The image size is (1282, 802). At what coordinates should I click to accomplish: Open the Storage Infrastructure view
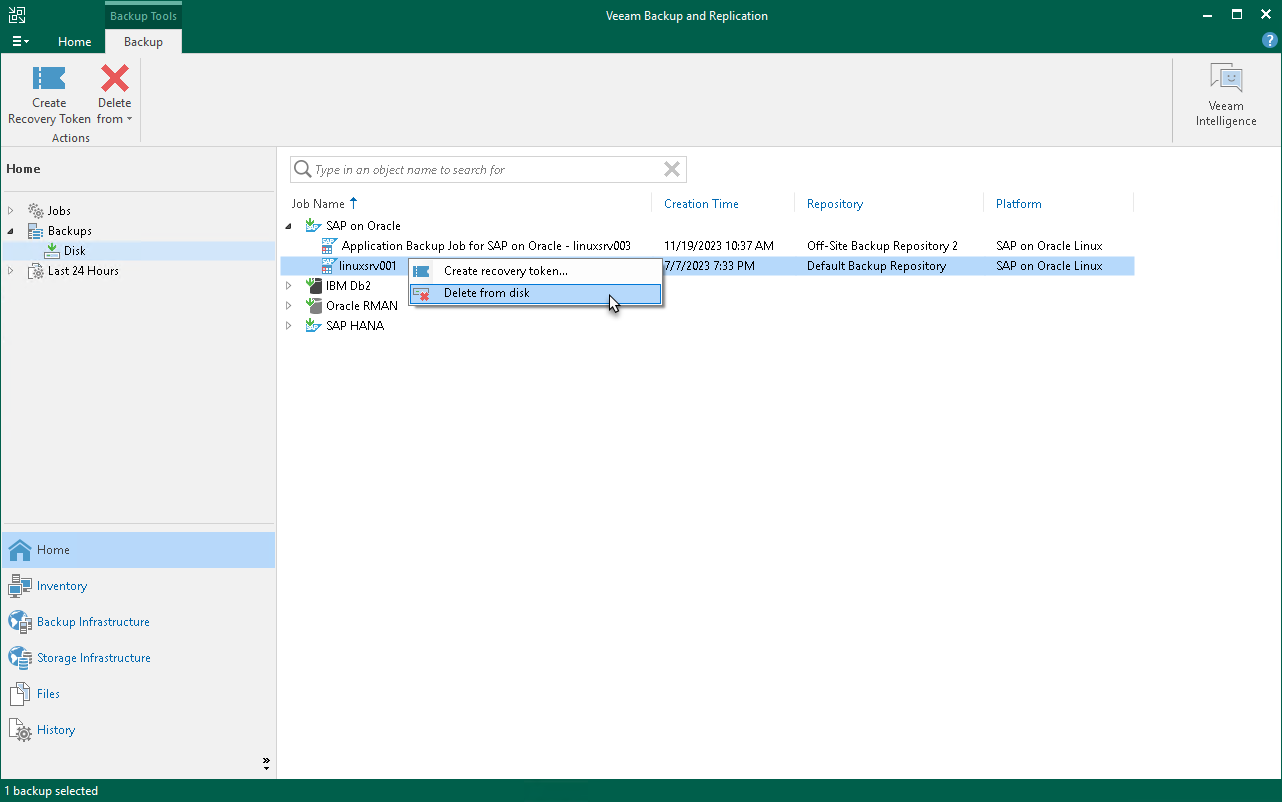point(93,658)
